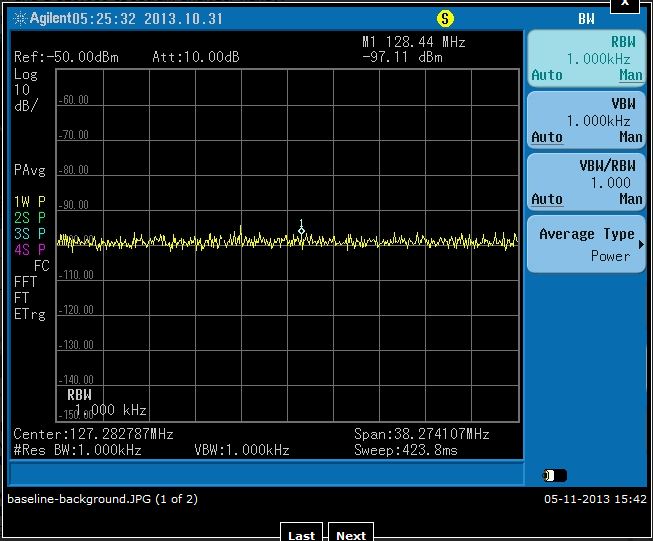This screenshot has height=541, width=653.
Task: Click the bottom VBW:1.000kHz readout
Action: 242,450
